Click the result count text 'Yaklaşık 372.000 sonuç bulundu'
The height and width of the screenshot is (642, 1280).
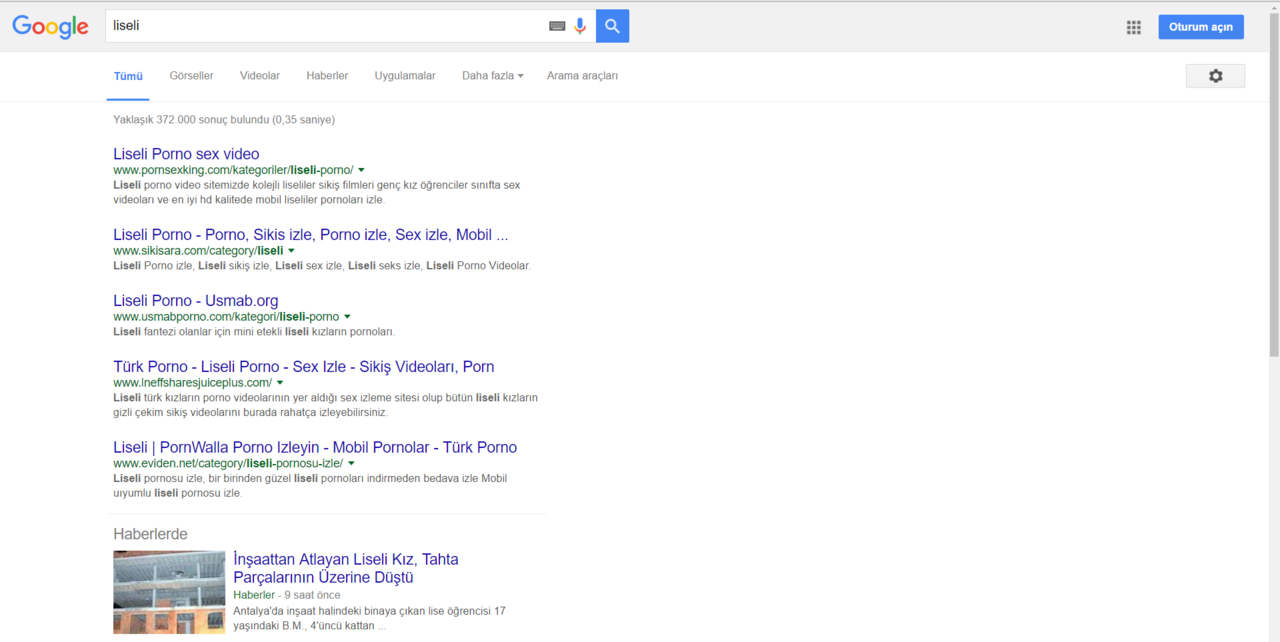pos(191,119)
